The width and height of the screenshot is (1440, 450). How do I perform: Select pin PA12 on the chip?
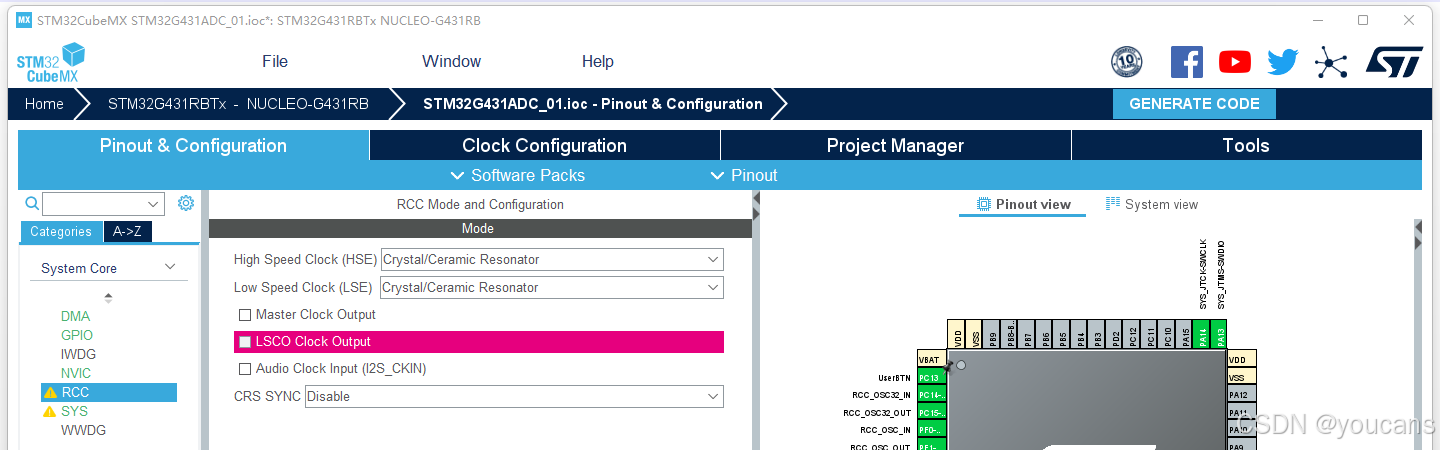pos(1242,395)
